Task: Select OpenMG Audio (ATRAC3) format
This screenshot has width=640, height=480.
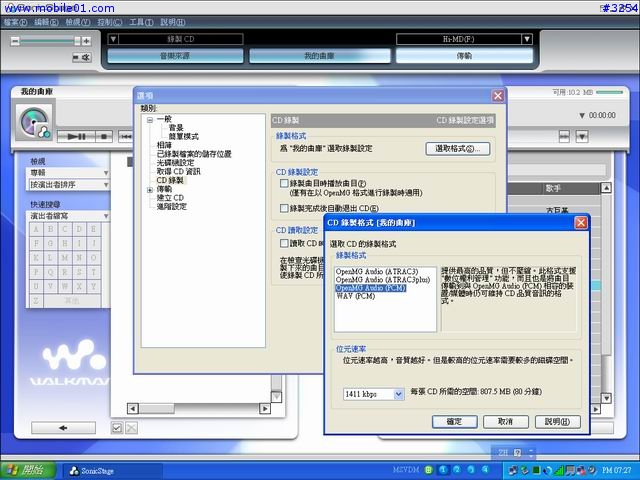Action: 377,271
